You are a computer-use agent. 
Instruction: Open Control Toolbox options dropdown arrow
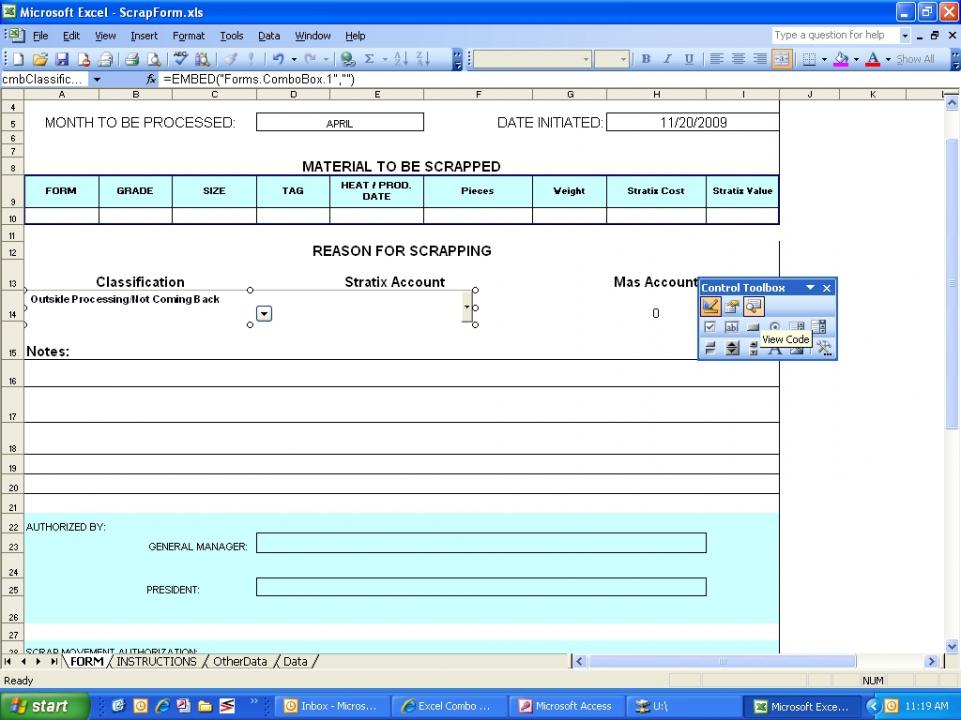pos(810,287)
